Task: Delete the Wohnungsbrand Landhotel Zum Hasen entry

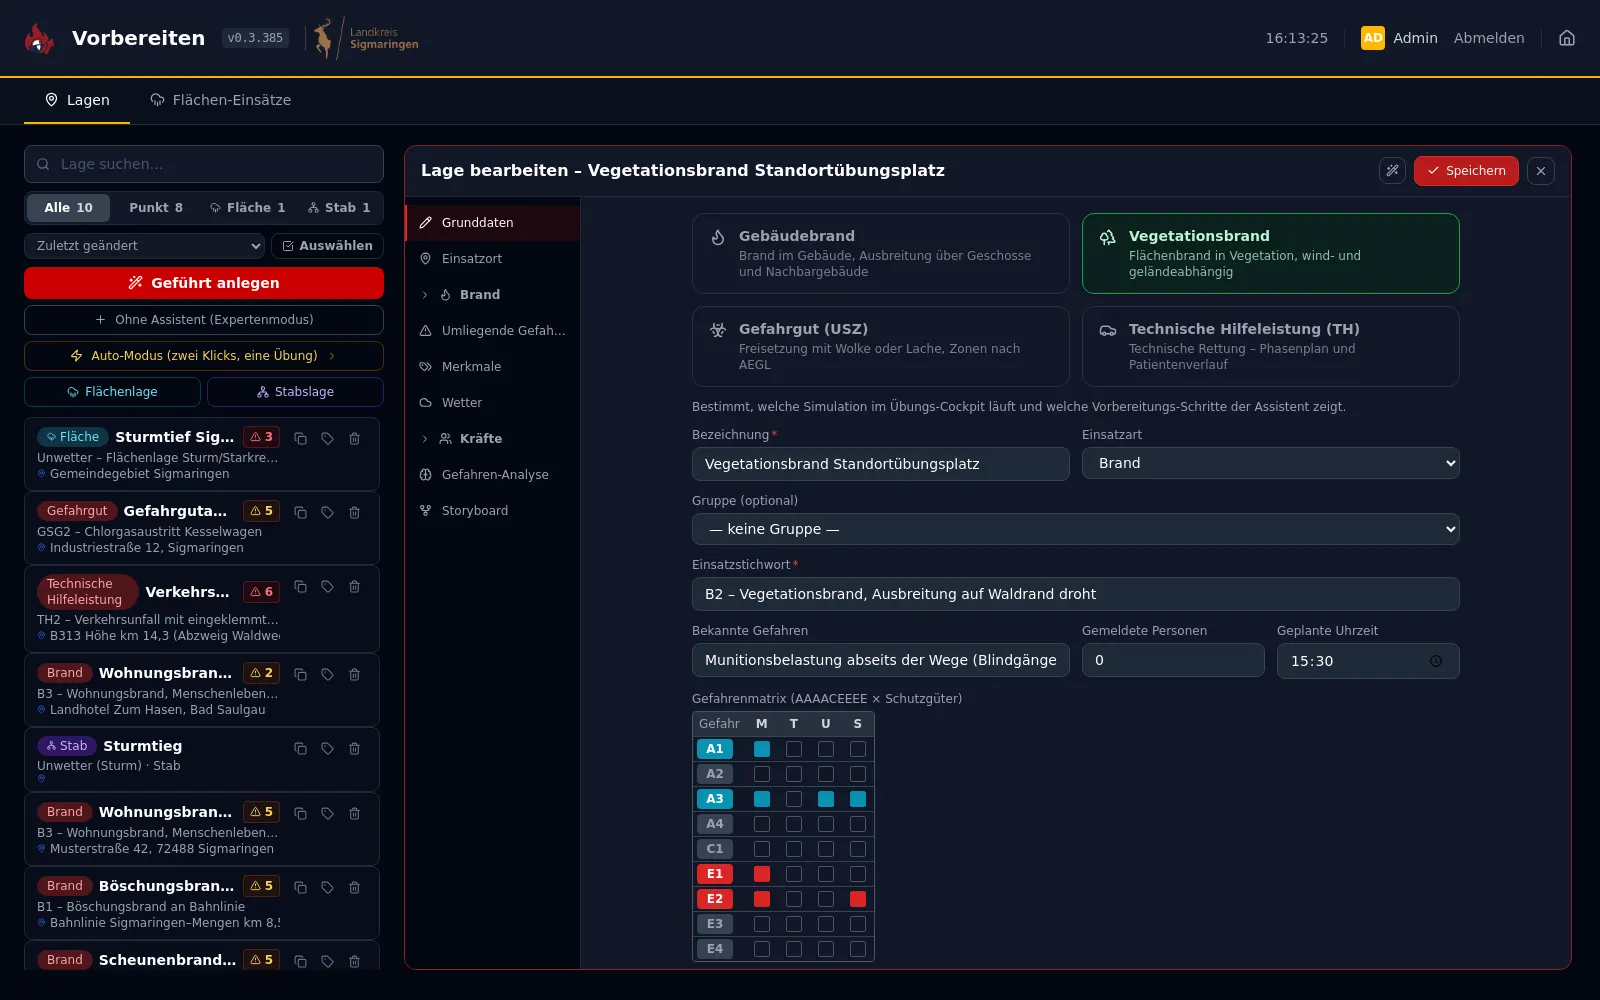Action: click(x=354, y=675)
